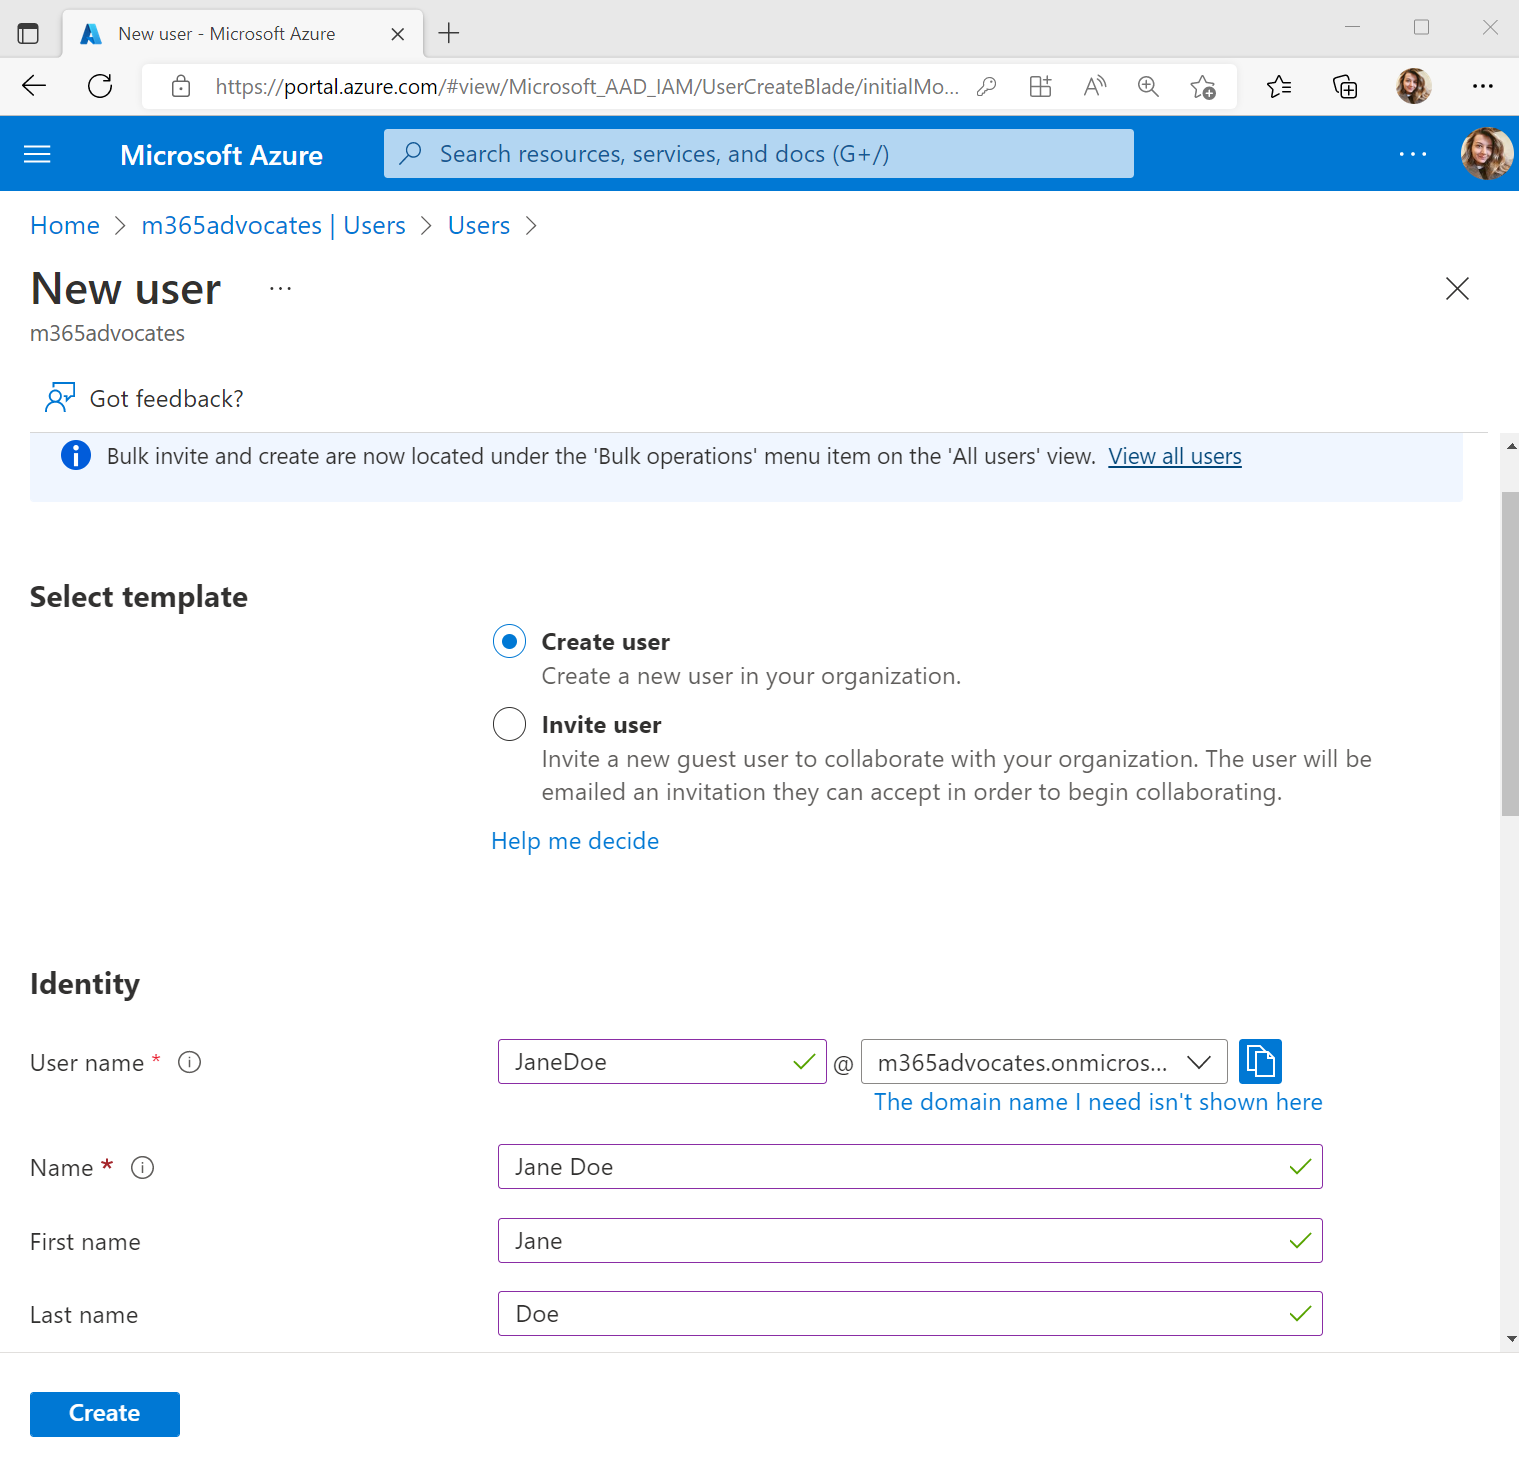Click the browser address bar URL
The width and height of the screenshot is (1519, 1467).
(x=587, y=87)
